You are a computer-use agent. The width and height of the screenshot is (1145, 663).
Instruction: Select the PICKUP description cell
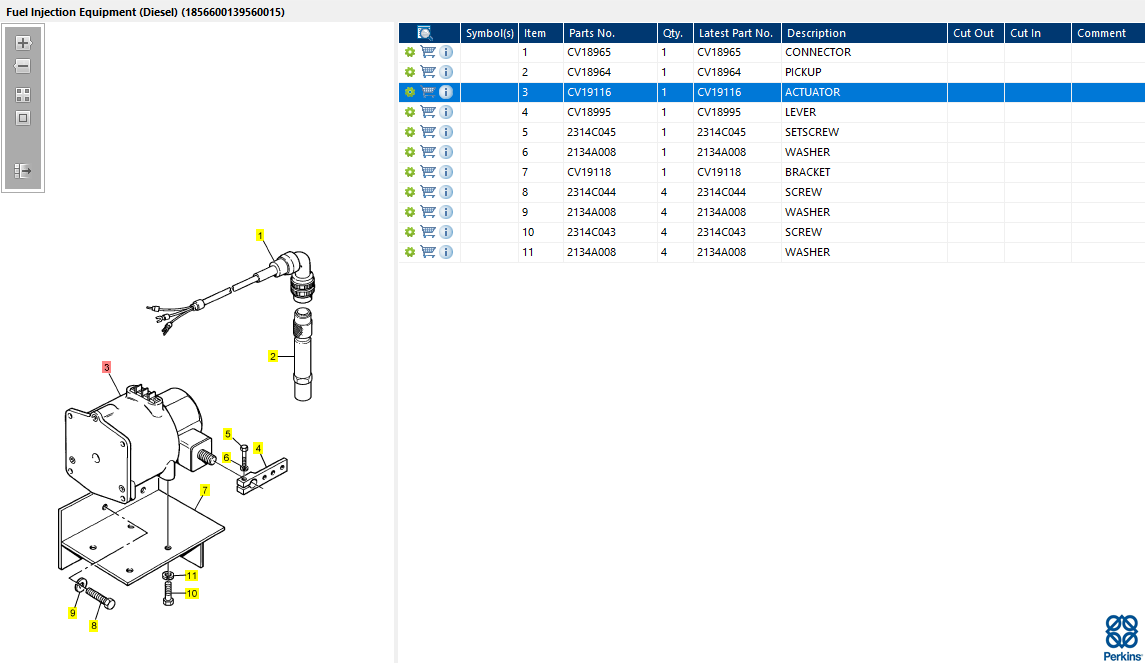pyautogui.click(x=864, y=72)
